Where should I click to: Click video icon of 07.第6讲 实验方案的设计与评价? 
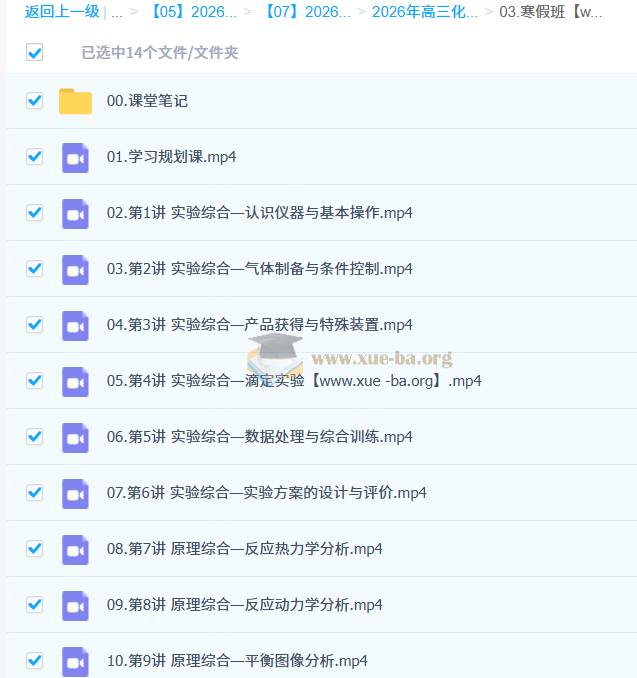[x=75, y=493]
